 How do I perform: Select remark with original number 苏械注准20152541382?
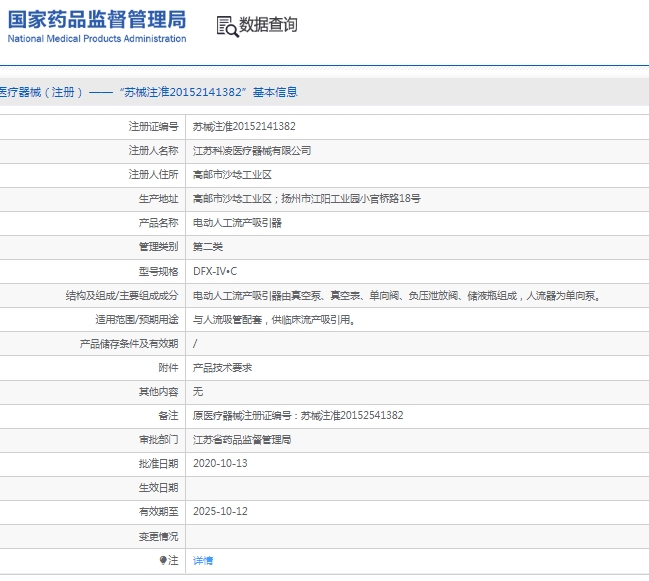point(298,415)
